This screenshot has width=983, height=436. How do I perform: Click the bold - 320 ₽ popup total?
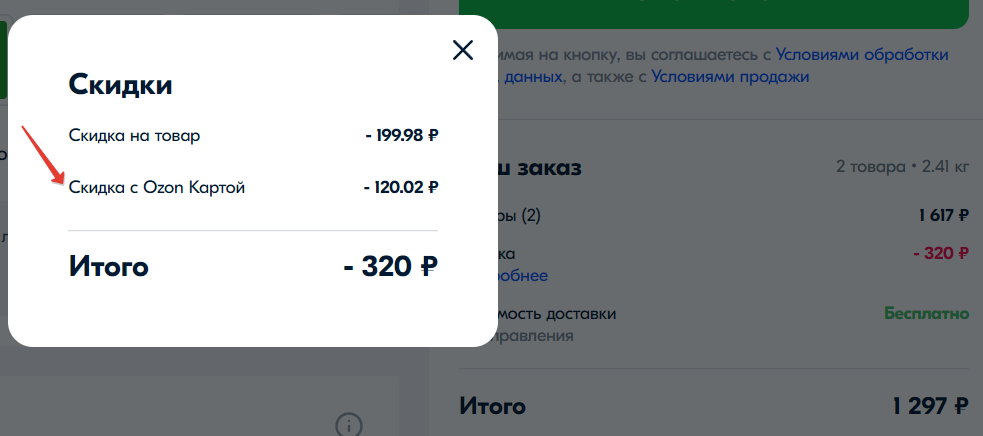[390, 267]
